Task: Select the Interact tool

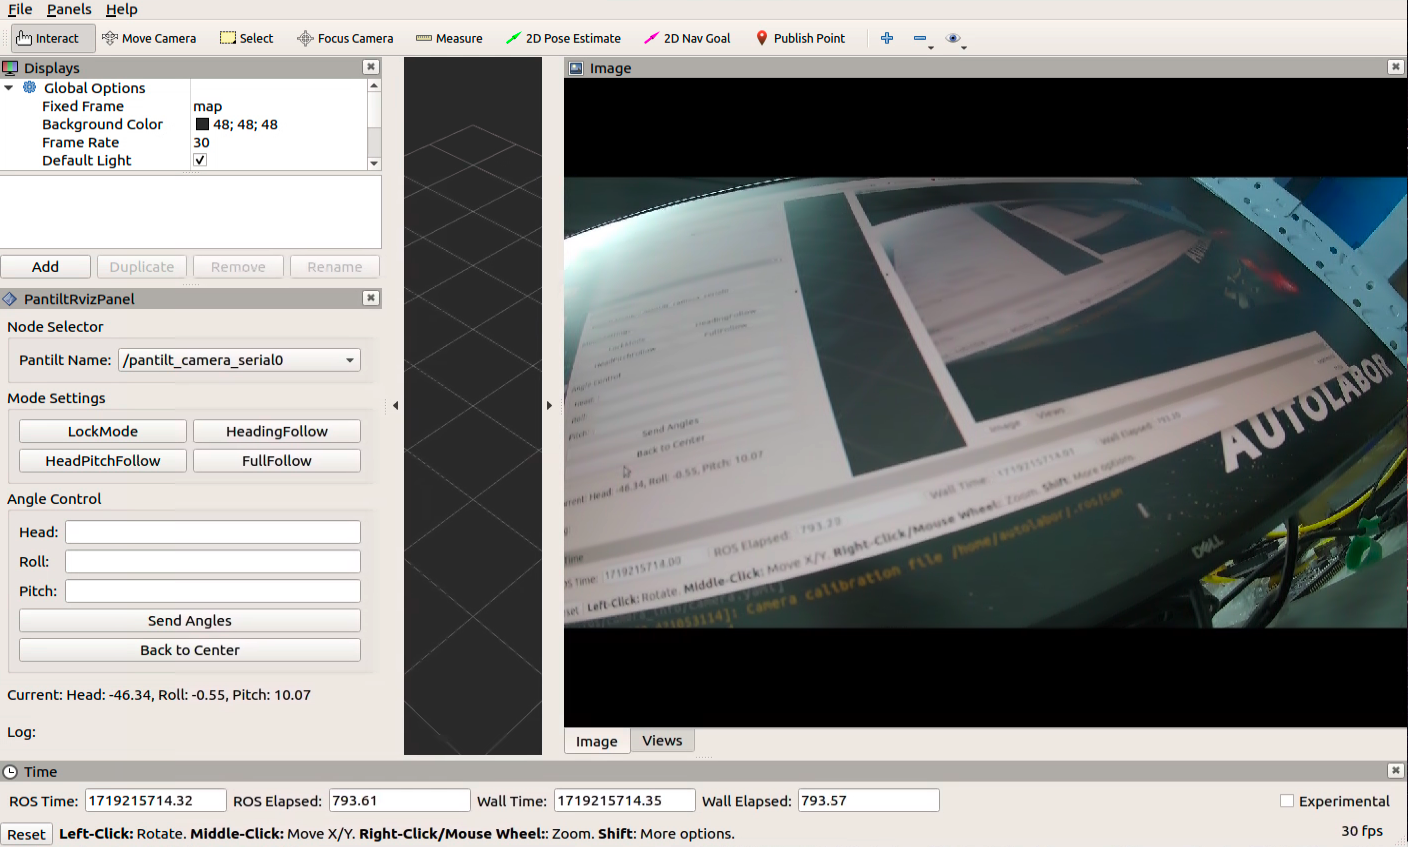Action: click(48, 38)
